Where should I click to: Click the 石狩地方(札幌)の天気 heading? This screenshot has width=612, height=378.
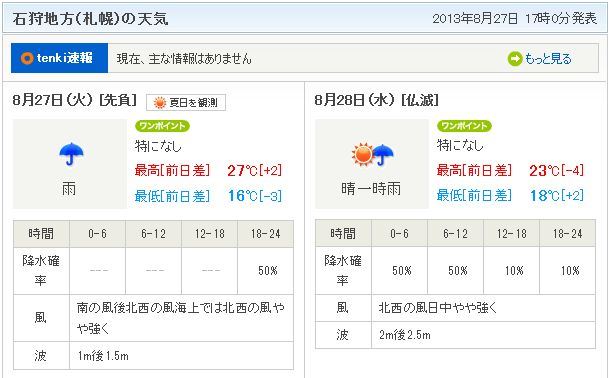tap(90, 18)
